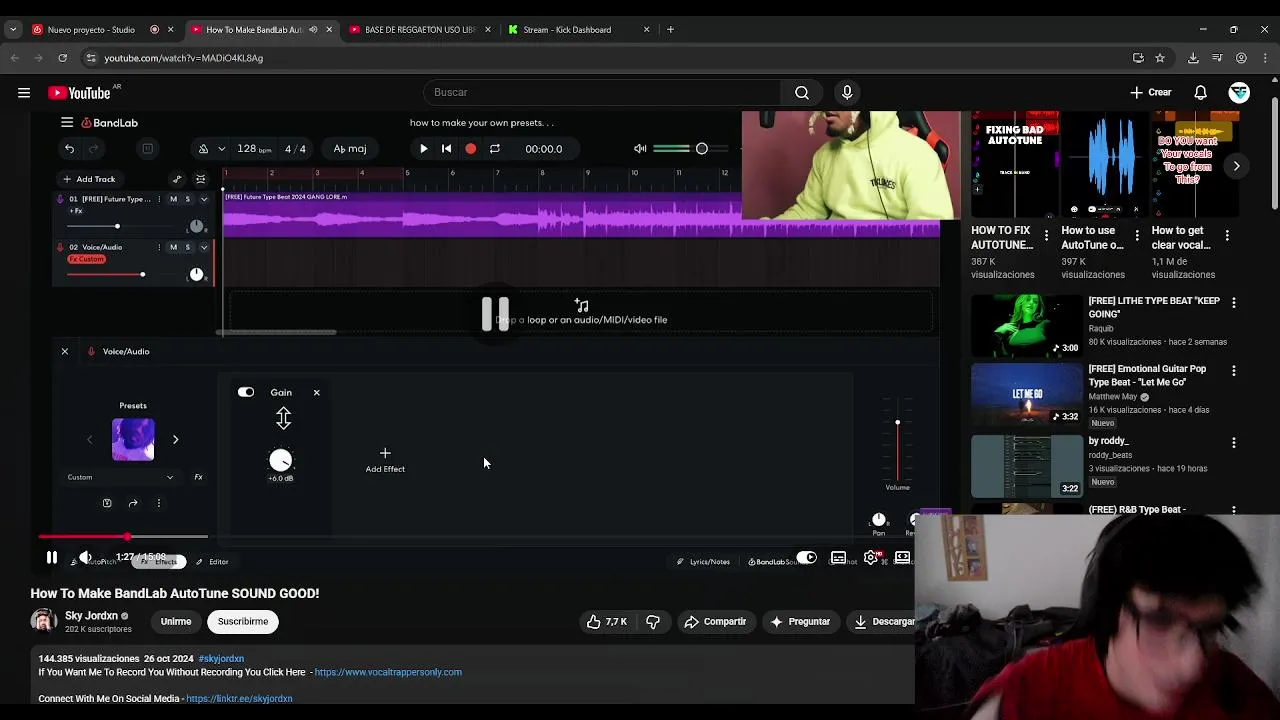This screenshot has width=1280, height=720.
Task: Click the pan knob on track 02
Action: coord(196,274)
